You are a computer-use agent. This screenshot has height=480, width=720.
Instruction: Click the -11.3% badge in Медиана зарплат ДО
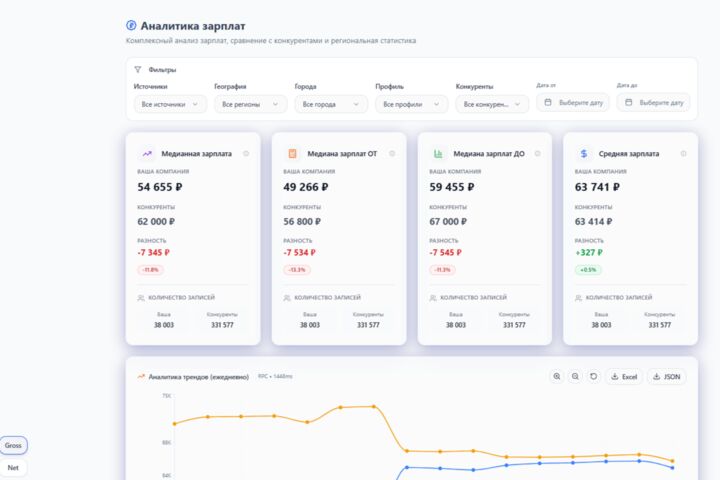(443, 270)
